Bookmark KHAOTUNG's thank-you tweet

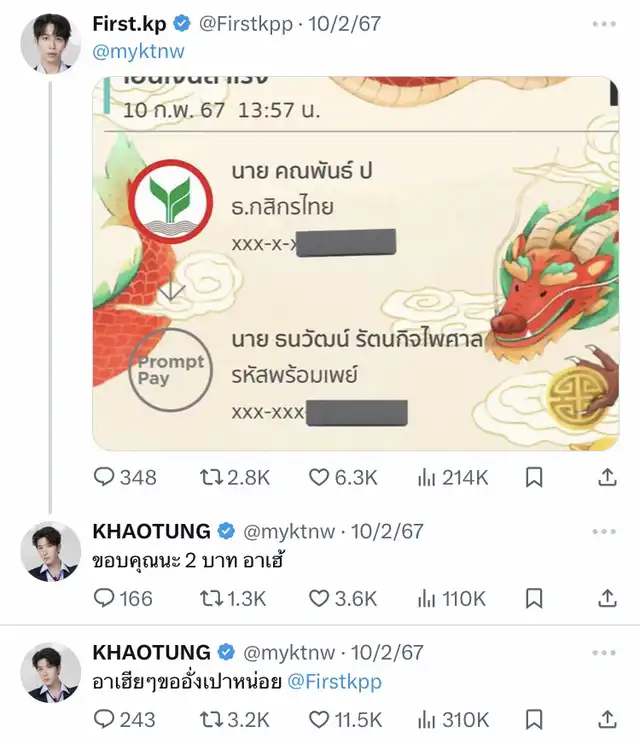[x=534, y=598]
